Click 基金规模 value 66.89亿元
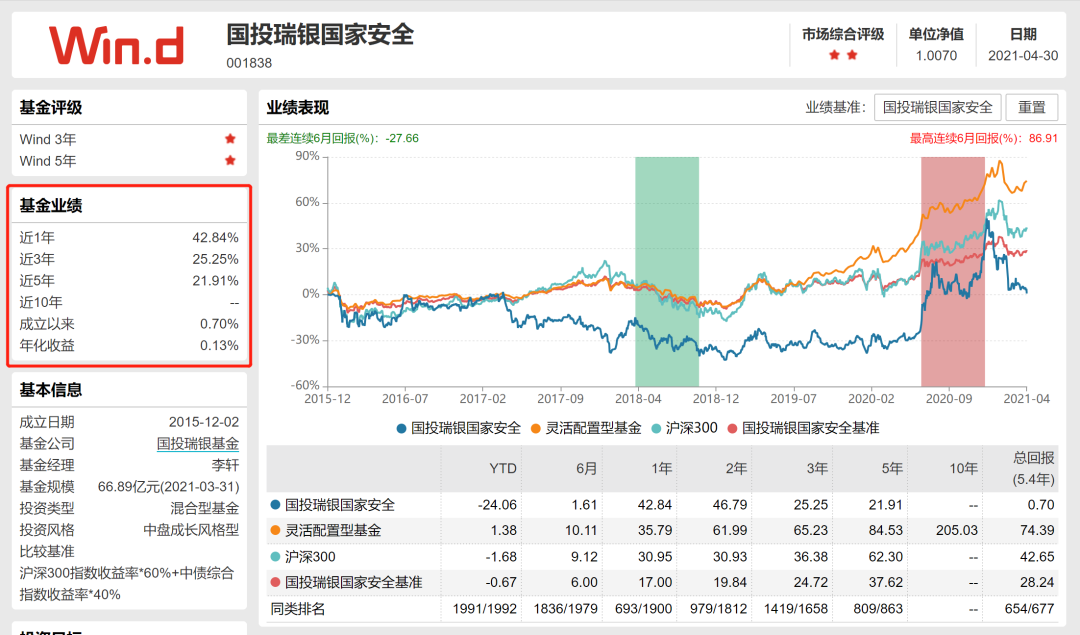 coord(168,487)
